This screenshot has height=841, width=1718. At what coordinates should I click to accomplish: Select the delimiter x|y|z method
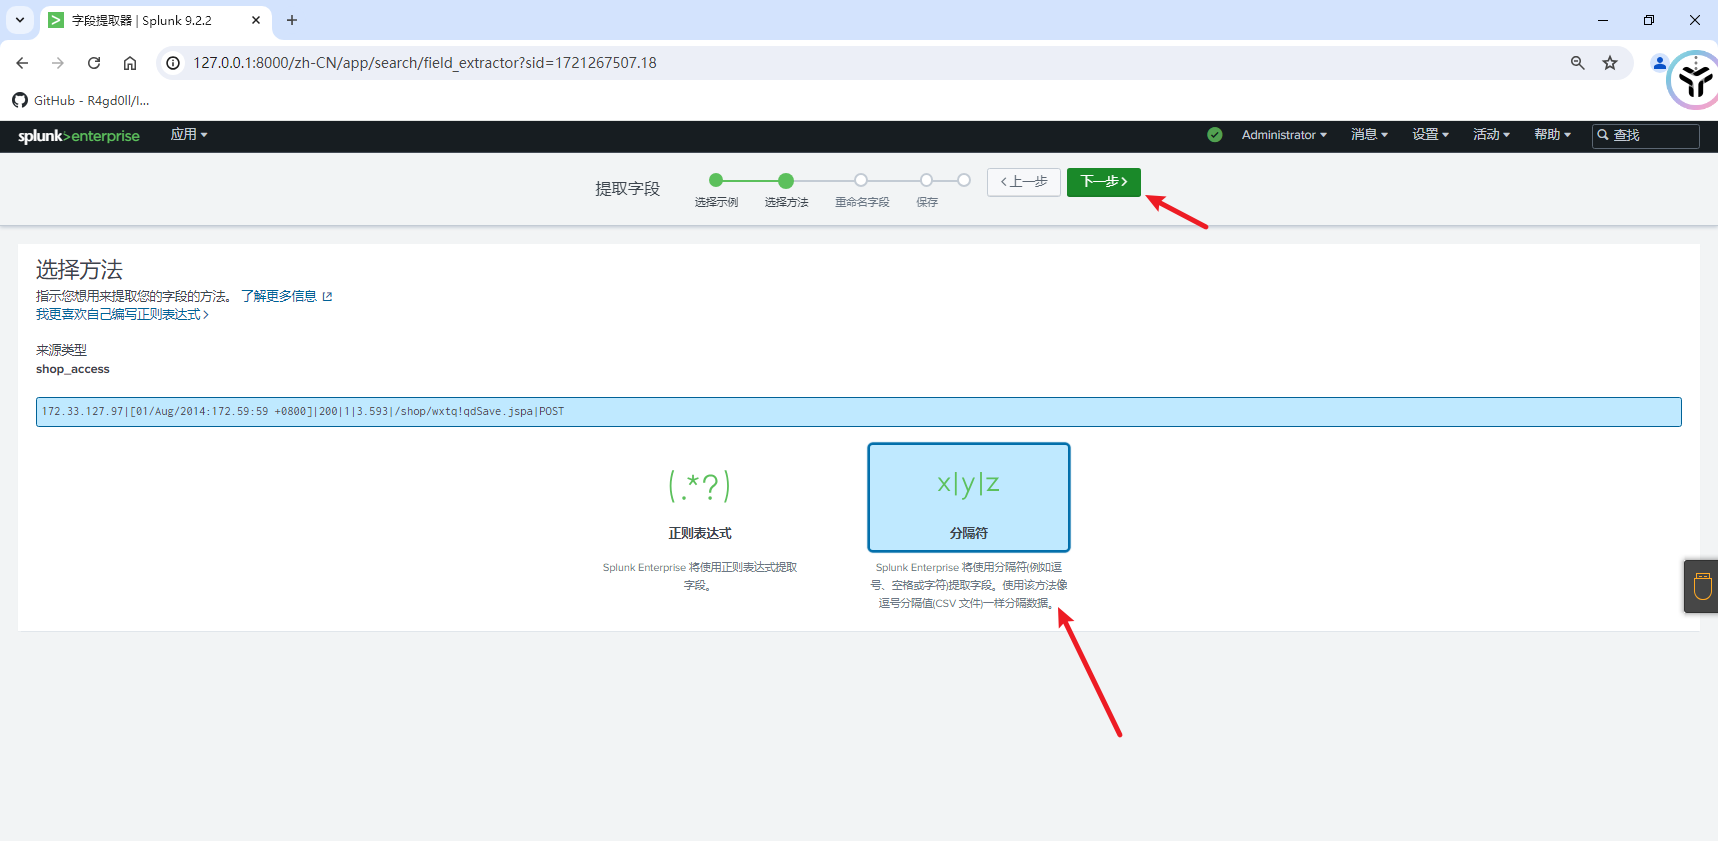968,497
